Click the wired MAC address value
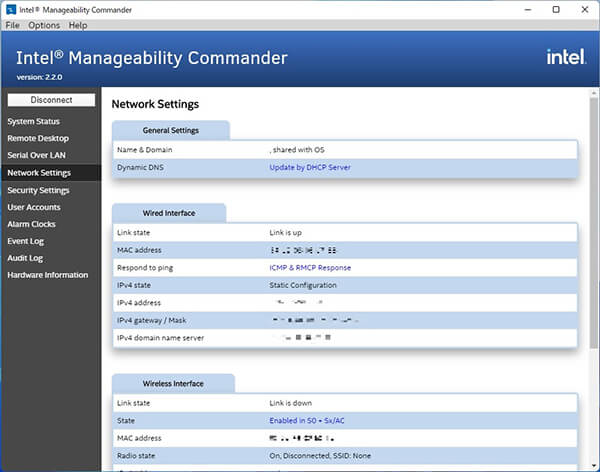Image resolution: width=600 pixels, height=472 pixels. tap(303, 250)
